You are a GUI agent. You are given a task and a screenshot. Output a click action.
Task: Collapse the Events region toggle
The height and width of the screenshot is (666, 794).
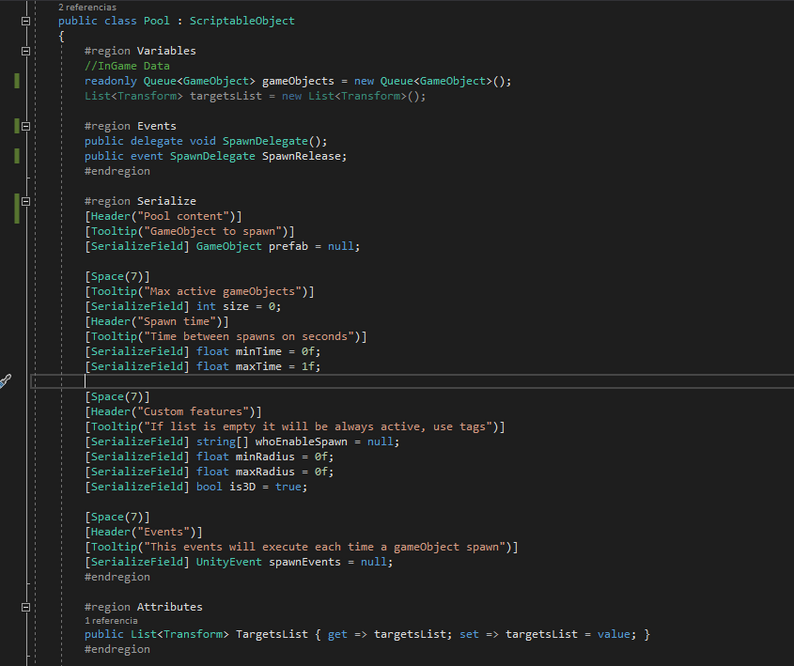26,126
